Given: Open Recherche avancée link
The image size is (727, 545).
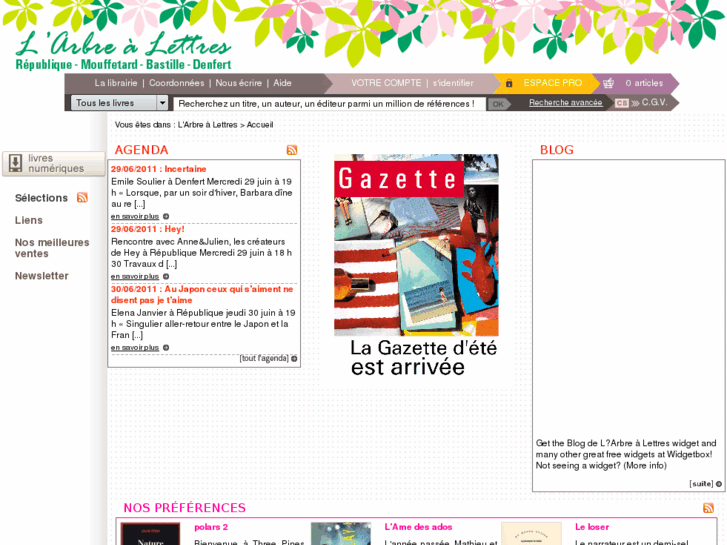Looking at the screenshot, I should point(566,103).
